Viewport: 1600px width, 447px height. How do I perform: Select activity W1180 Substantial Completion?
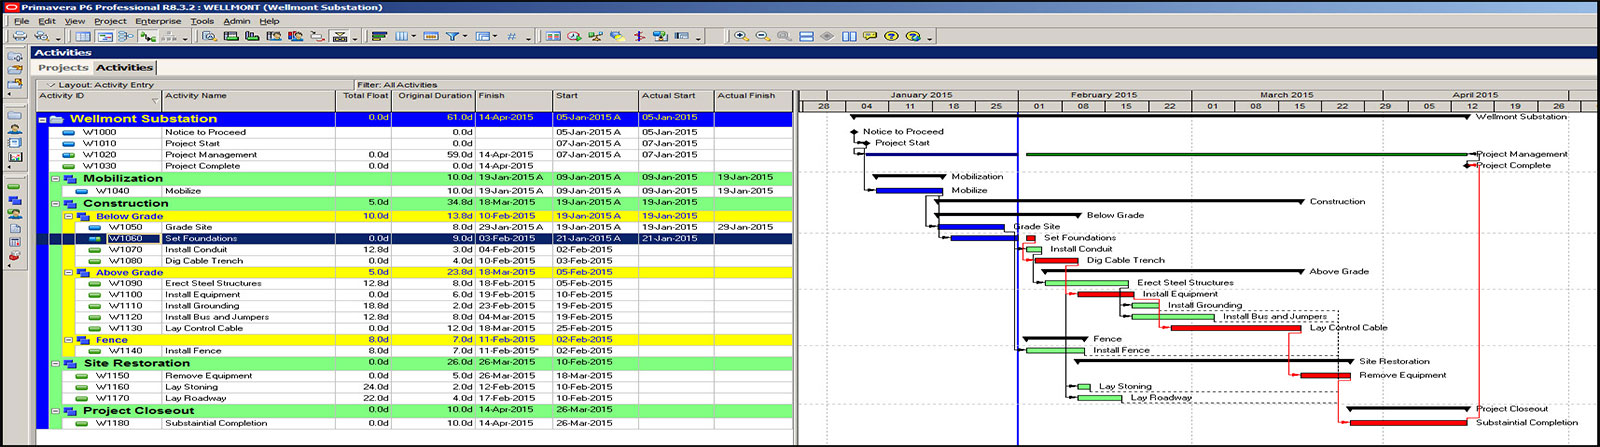click(x=415, y=423)
